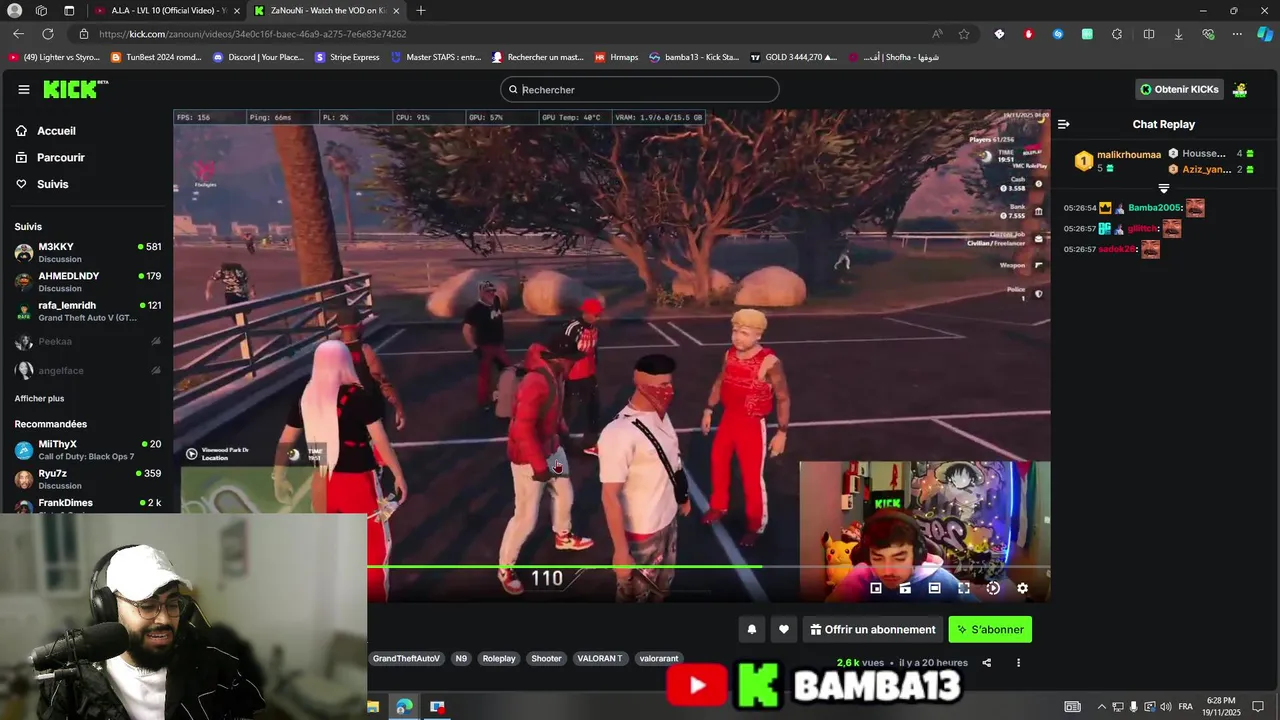Image resolution: width=1280 pixels, height=720 pixels.
Task: Go to Accueil in the sidebar
Action: [x=56, y=131]
